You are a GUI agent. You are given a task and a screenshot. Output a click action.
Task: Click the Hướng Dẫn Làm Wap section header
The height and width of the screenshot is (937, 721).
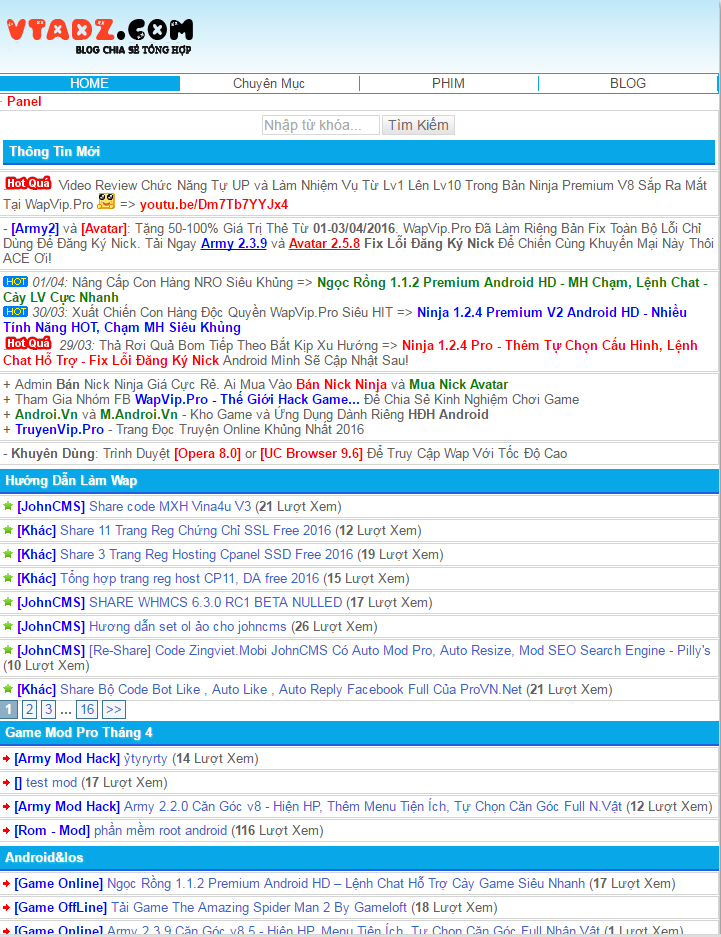[x=359, y=481]
